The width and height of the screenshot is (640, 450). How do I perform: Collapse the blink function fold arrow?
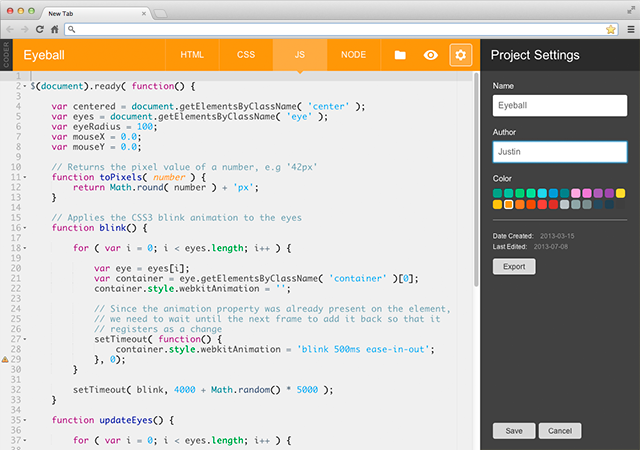(24, 227)
